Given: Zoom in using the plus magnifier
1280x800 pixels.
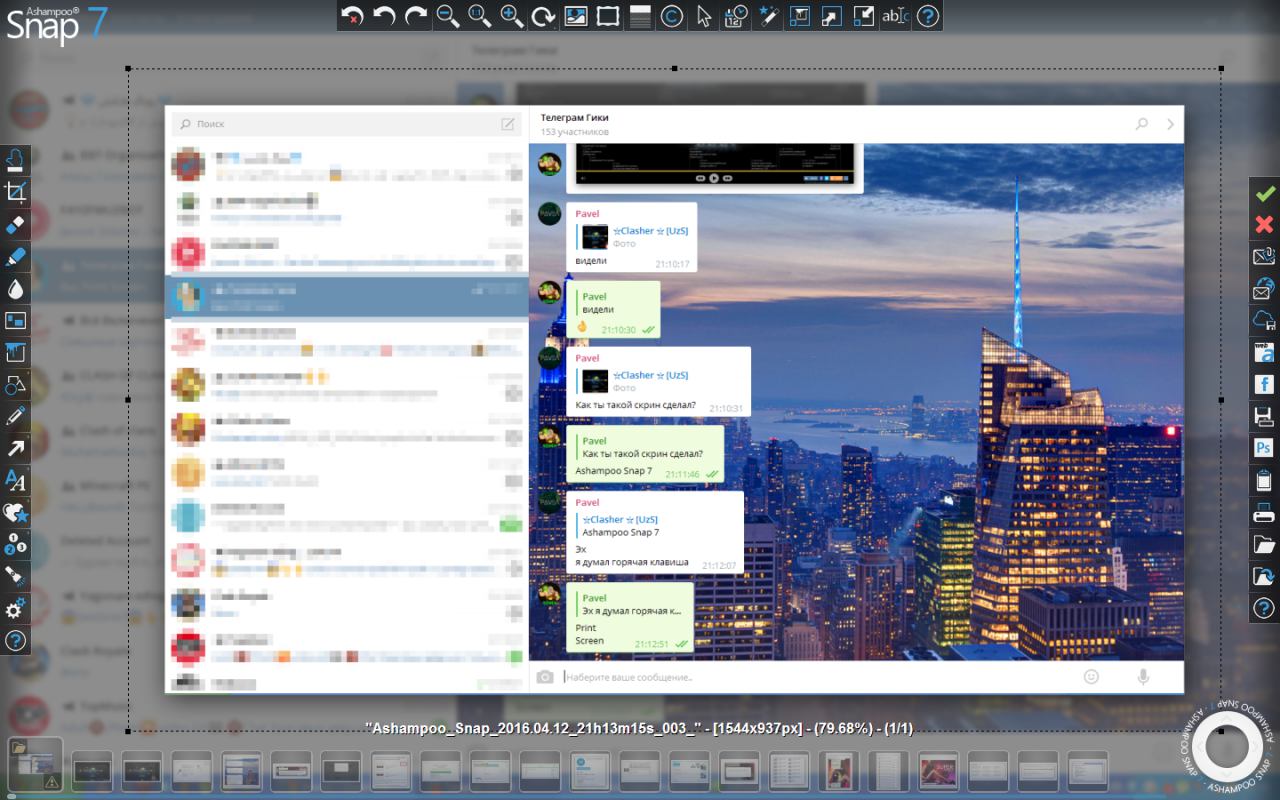Looking at the screenshot, I should 512,16.
